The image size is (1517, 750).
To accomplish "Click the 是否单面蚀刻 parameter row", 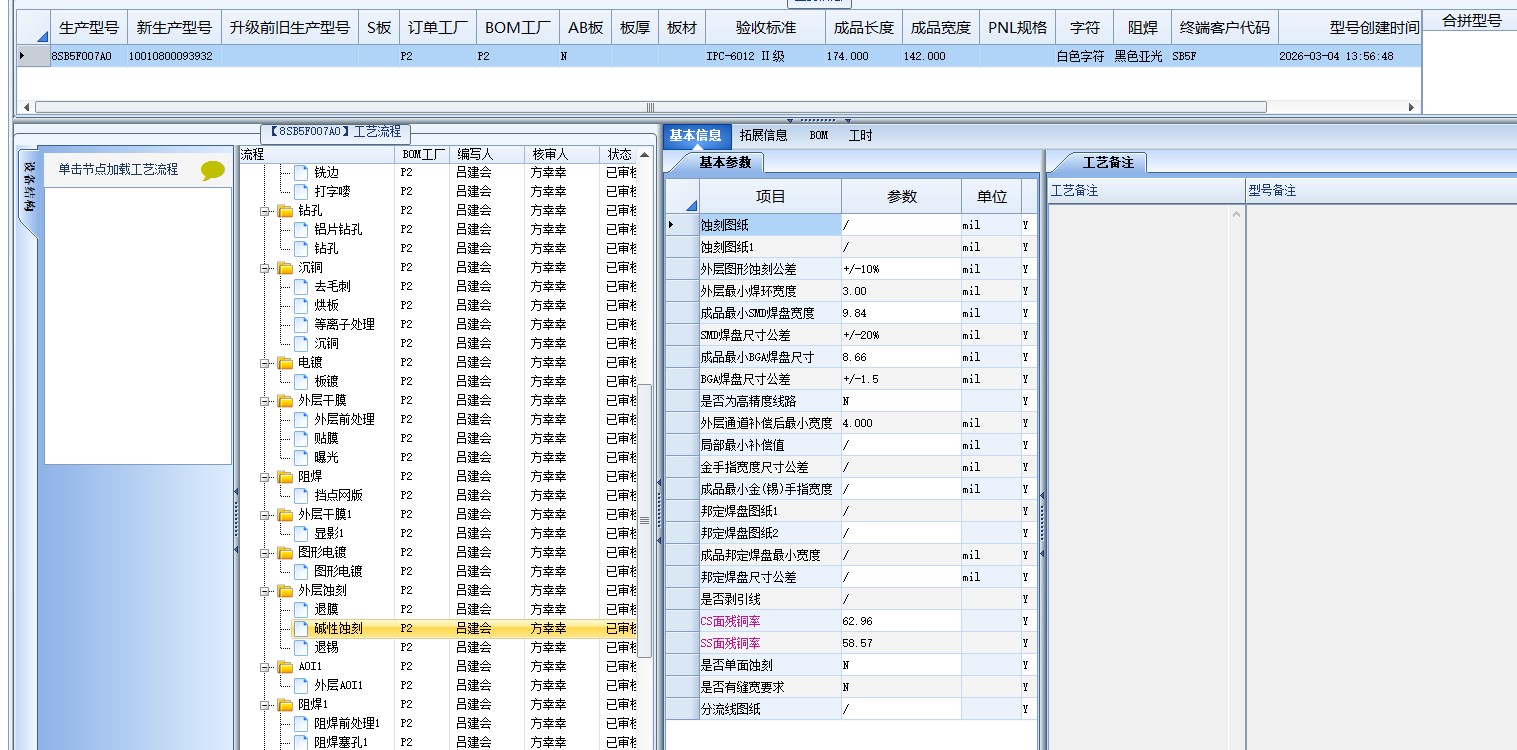I will pos(851,665).
